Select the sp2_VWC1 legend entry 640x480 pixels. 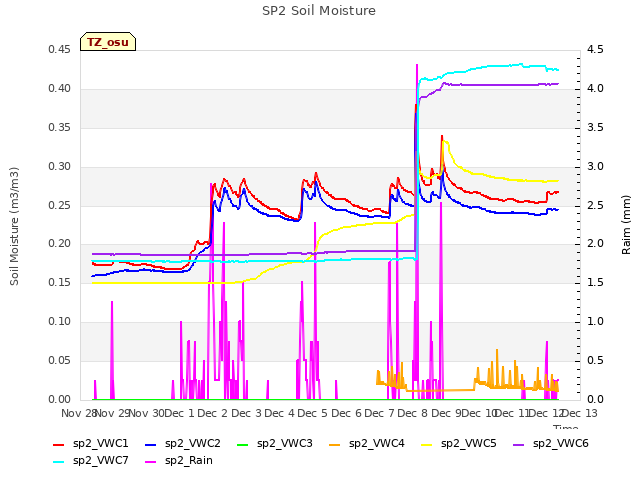pyautogui.click(x=91, y=443)
